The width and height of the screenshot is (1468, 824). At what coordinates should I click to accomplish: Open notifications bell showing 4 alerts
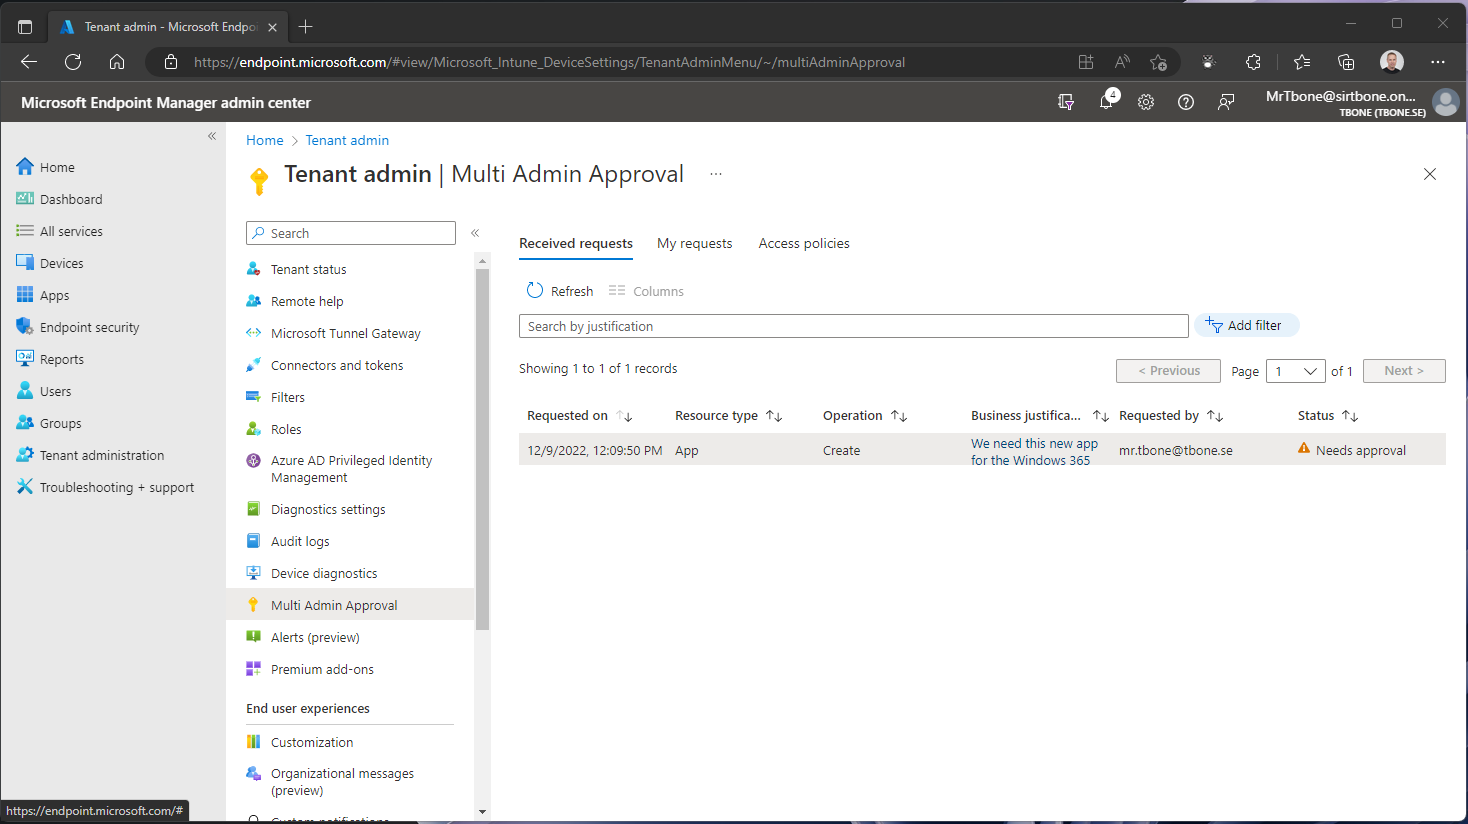click(x=1106, y=101)
